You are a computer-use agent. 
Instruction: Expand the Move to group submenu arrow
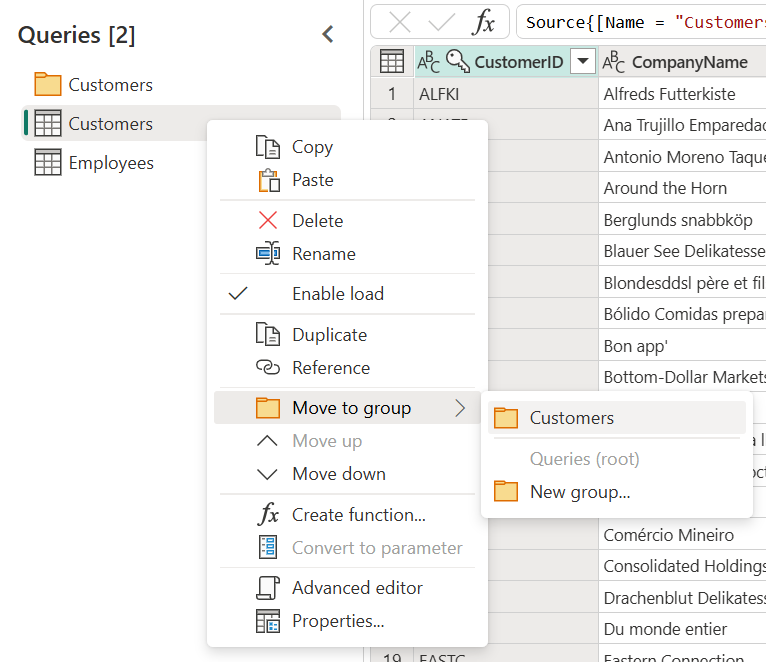click(x=460, y=407)
